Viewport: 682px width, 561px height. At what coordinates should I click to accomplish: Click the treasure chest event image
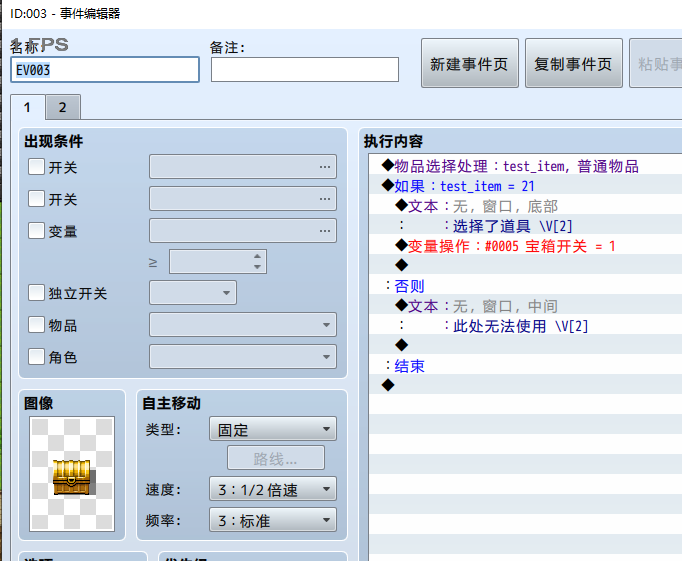72,474
